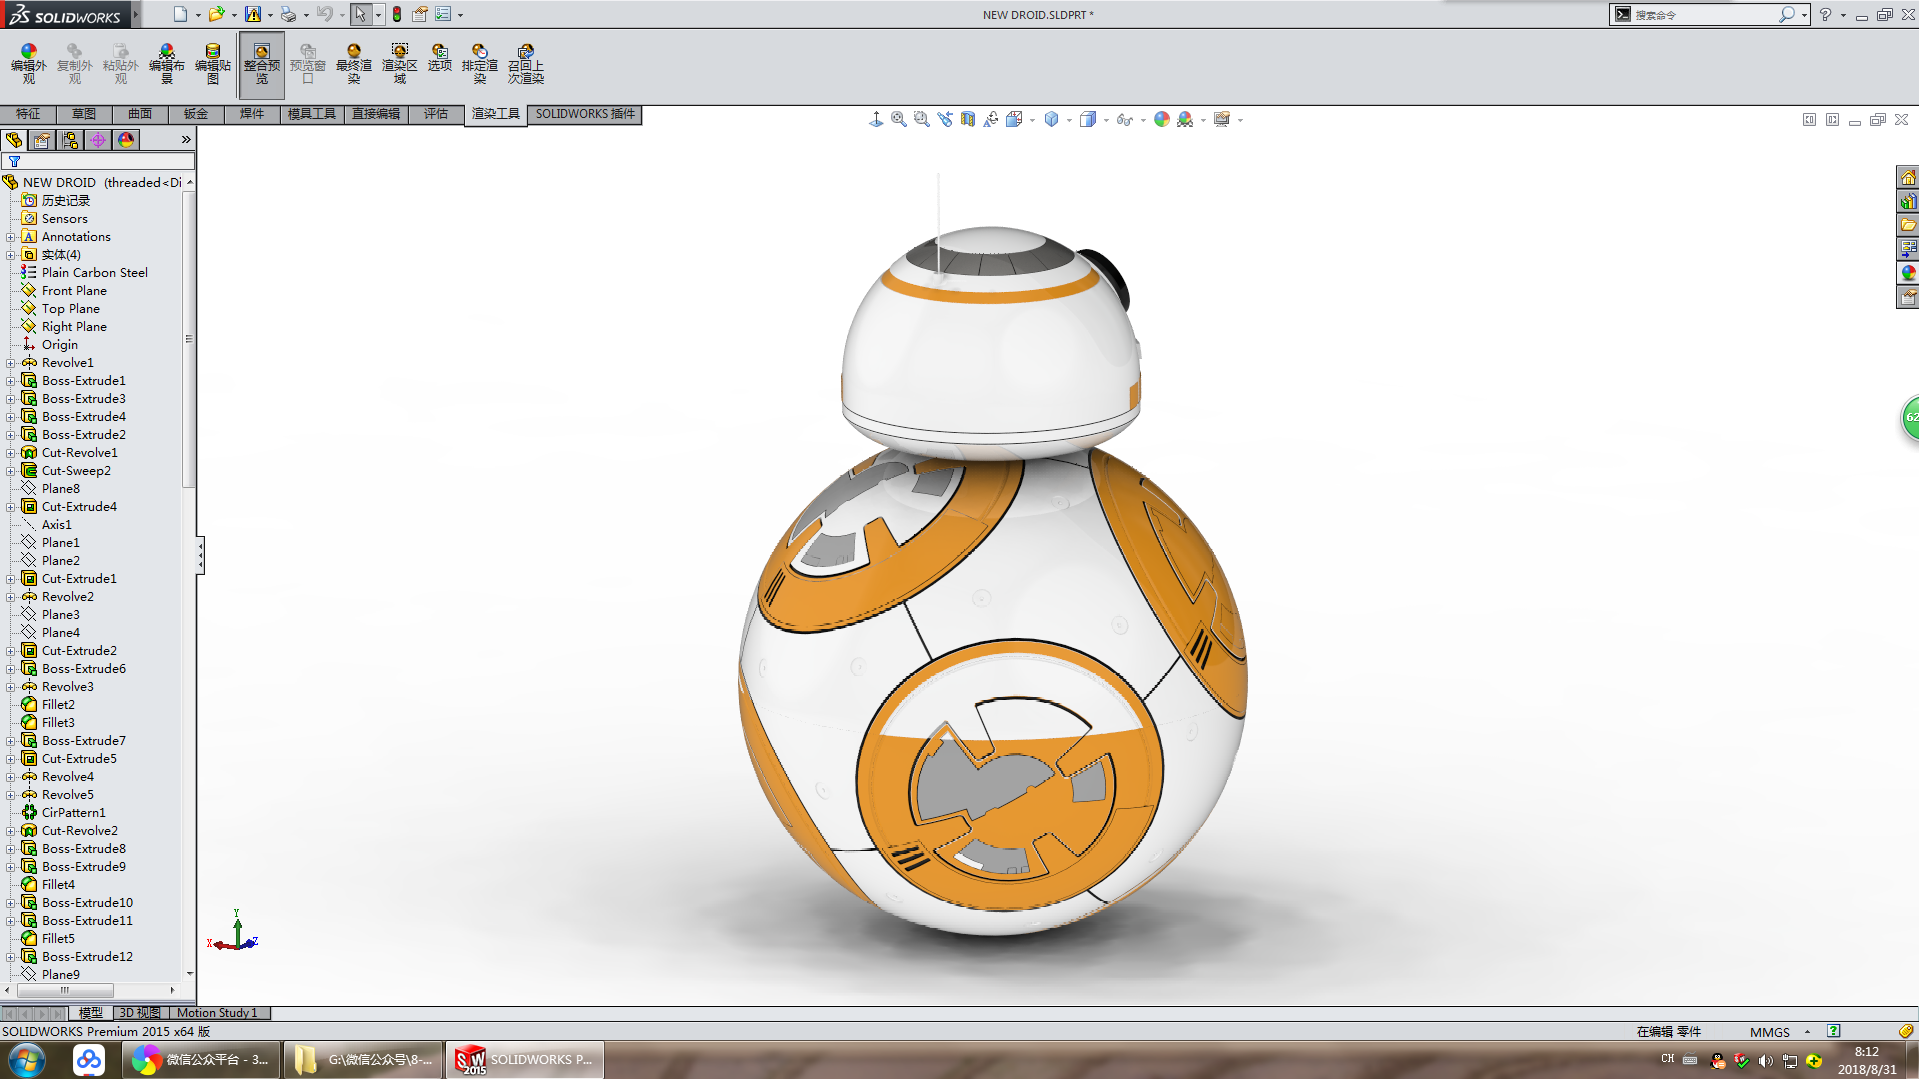Select the 渲染区域 (Render Region) tool
1919x1079 pixels.
coord(400,62)
